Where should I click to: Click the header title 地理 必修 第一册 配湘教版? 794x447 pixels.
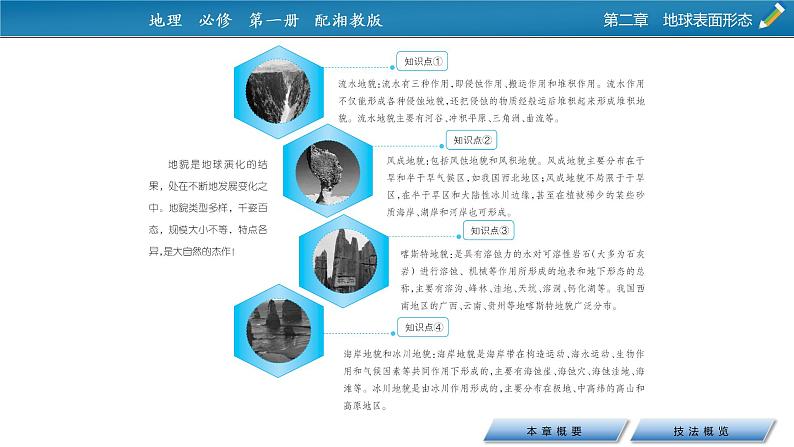265,20
